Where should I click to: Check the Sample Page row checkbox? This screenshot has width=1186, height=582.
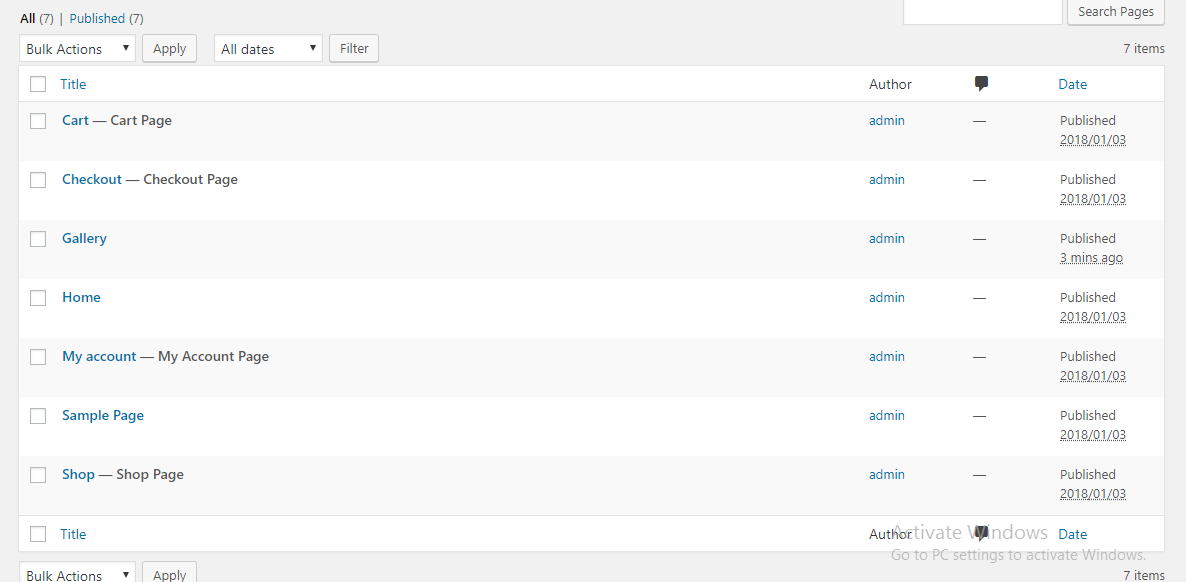38,416
